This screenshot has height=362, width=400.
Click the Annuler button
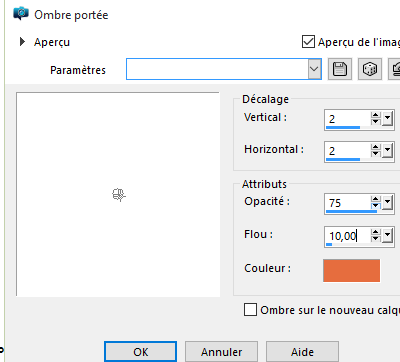221,352
